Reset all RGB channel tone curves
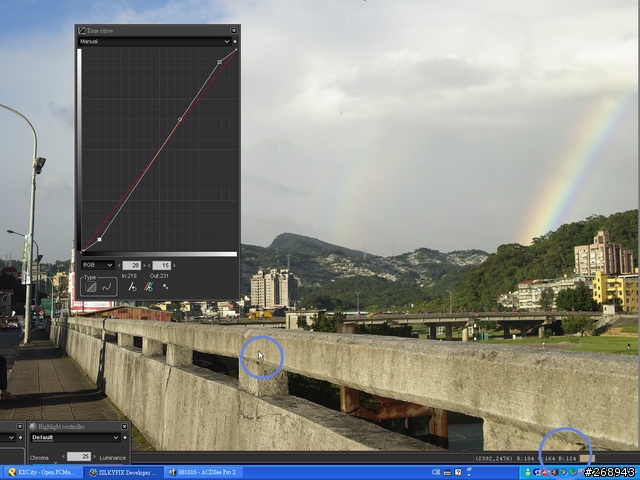This screenshot has height=480, width=640. click(149, 287)
